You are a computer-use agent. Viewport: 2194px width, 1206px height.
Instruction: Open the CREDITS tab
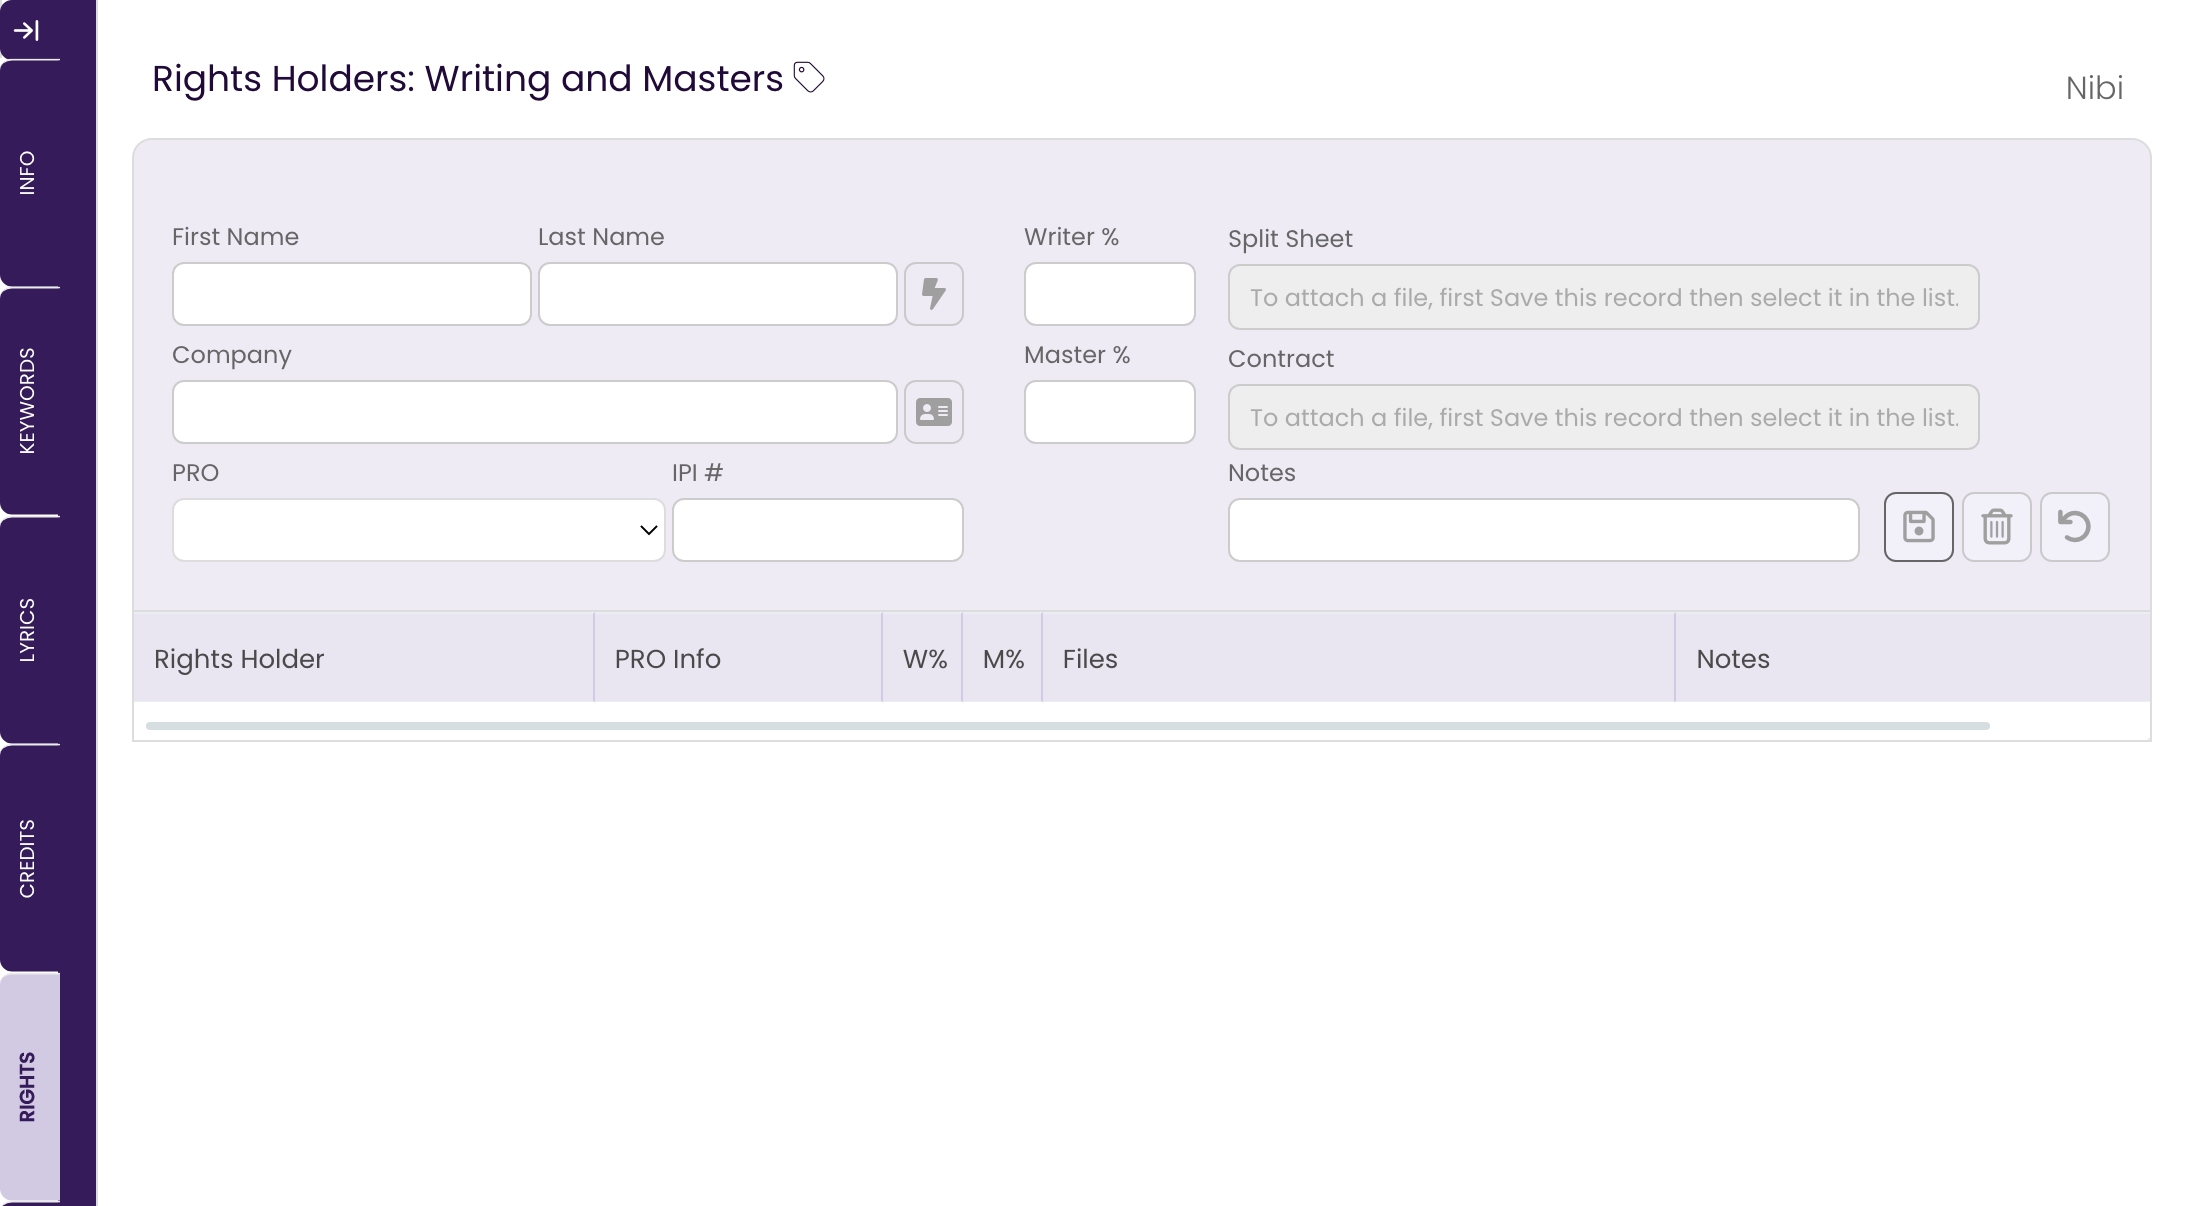[28, 858]
